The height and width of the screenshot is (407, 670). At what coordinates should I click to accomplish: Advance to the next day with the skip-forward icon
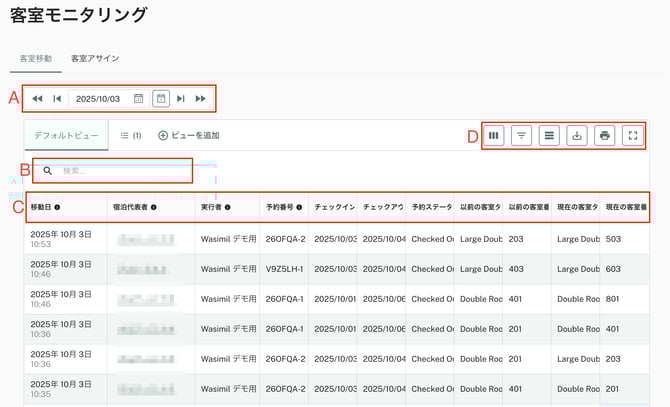pyautogui.click(x=181, y=99)
